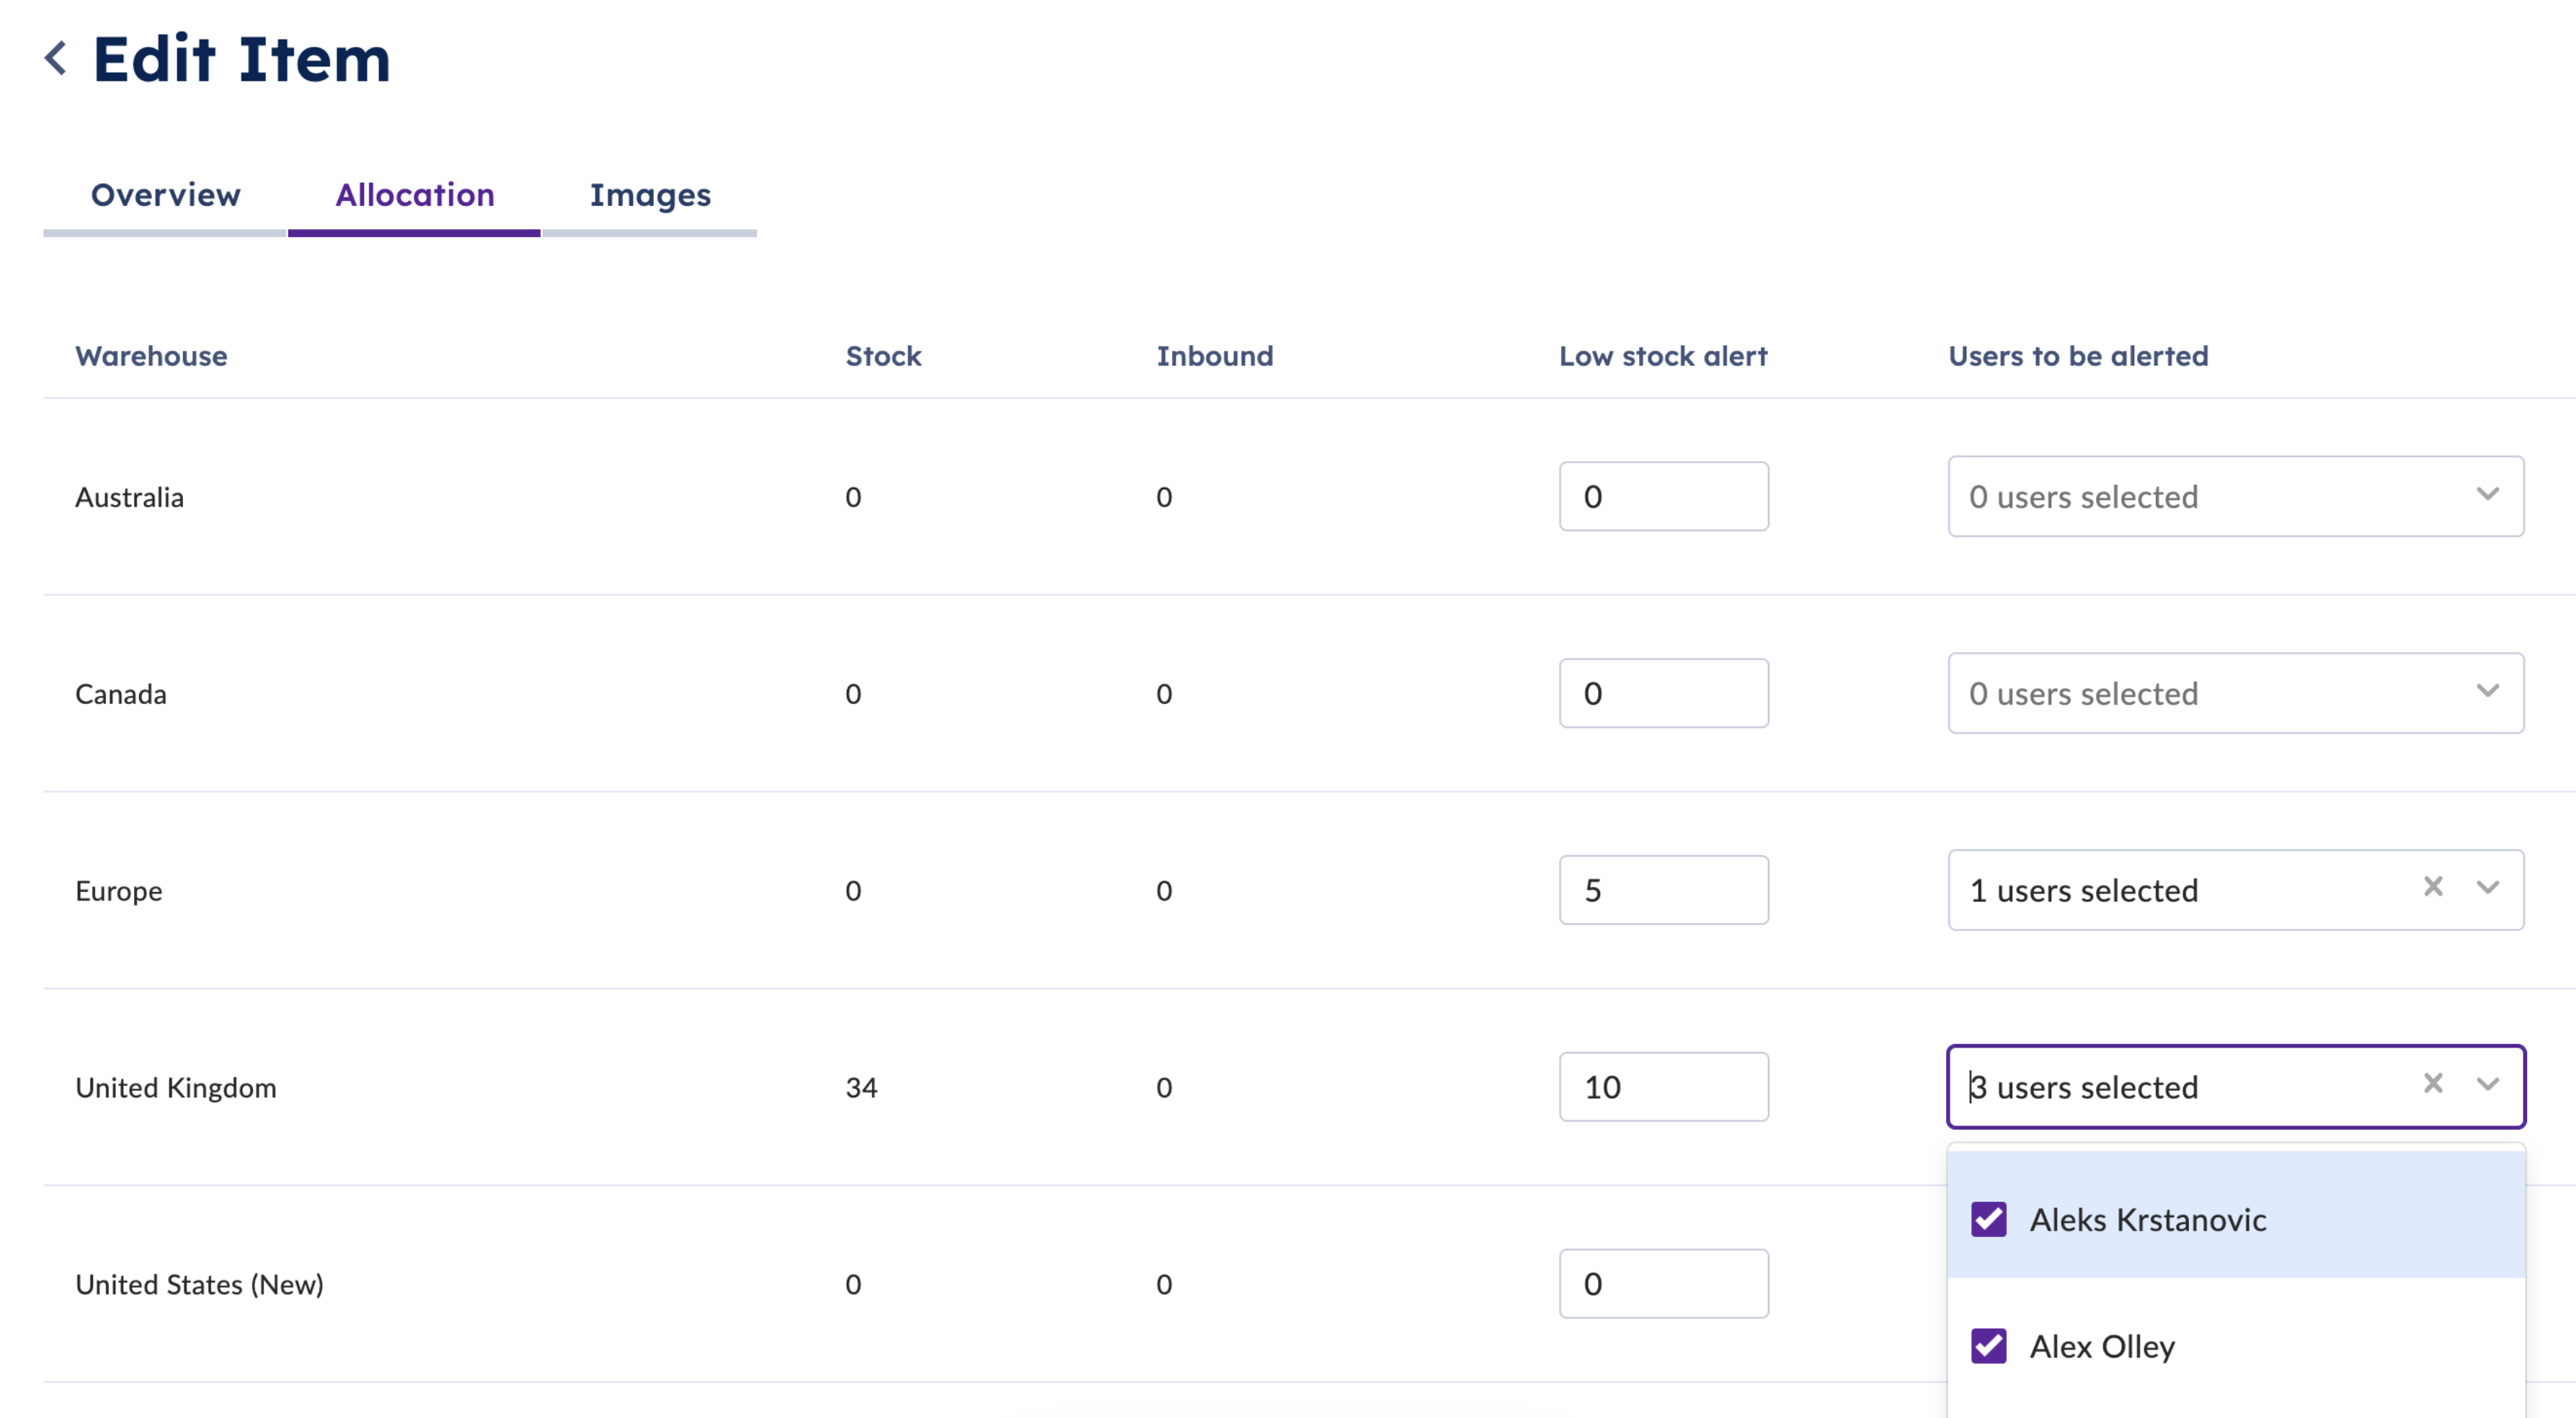This screenshot has height=1418, width=2576.
Task: Edit Australia low stock alert field
Action: click(1664, 497)
